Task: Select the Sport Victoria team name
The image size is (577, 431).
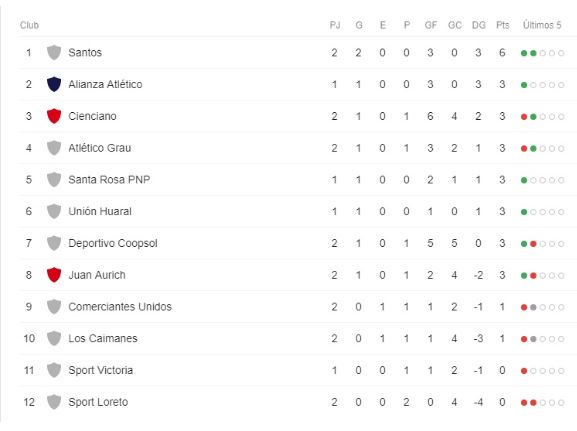Action: point(100,370)
